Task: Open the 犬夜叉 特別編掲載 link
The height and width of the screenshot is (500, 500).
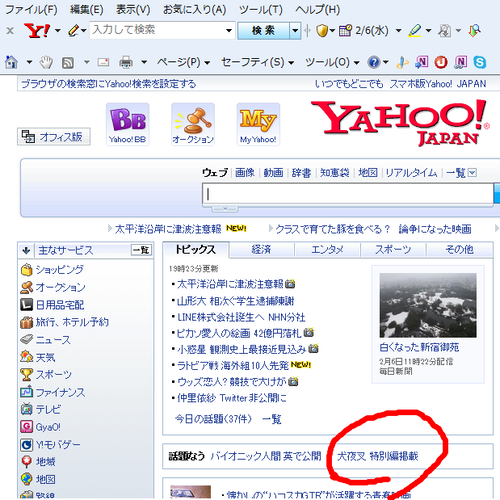Action: point(377,456)
